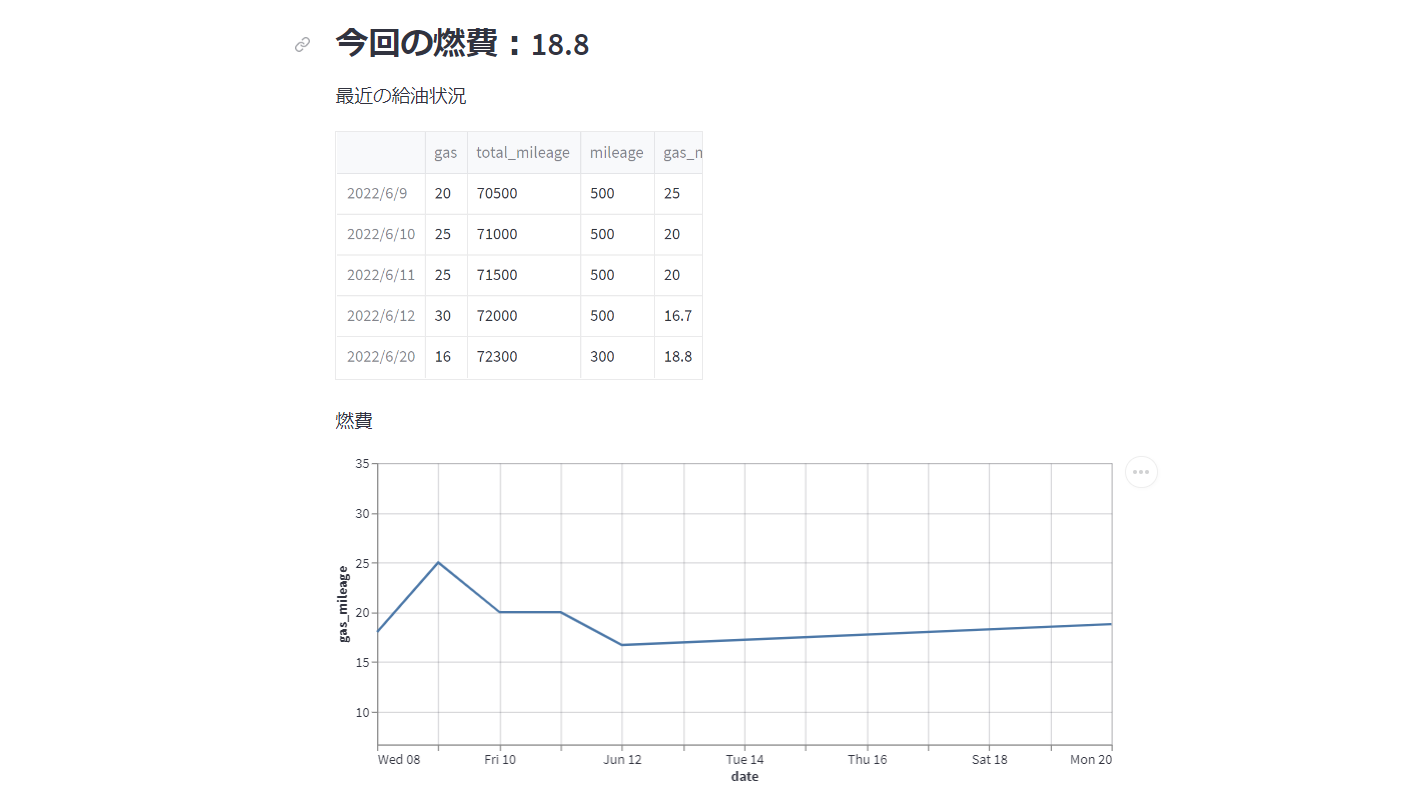Click the chart line at its peak
The width and height of the screenshot is (1425, 802).
pos(439,563)
